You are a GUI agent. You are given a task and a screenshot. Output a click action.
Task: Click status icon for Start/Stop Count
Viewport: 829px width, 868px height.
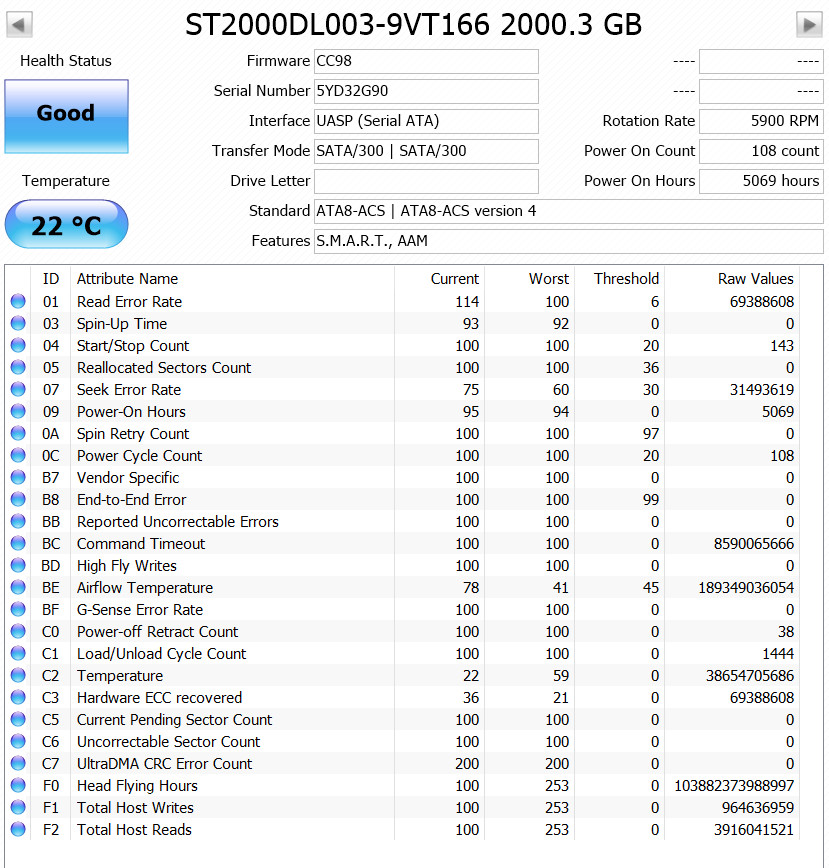[x=18, y=345]
